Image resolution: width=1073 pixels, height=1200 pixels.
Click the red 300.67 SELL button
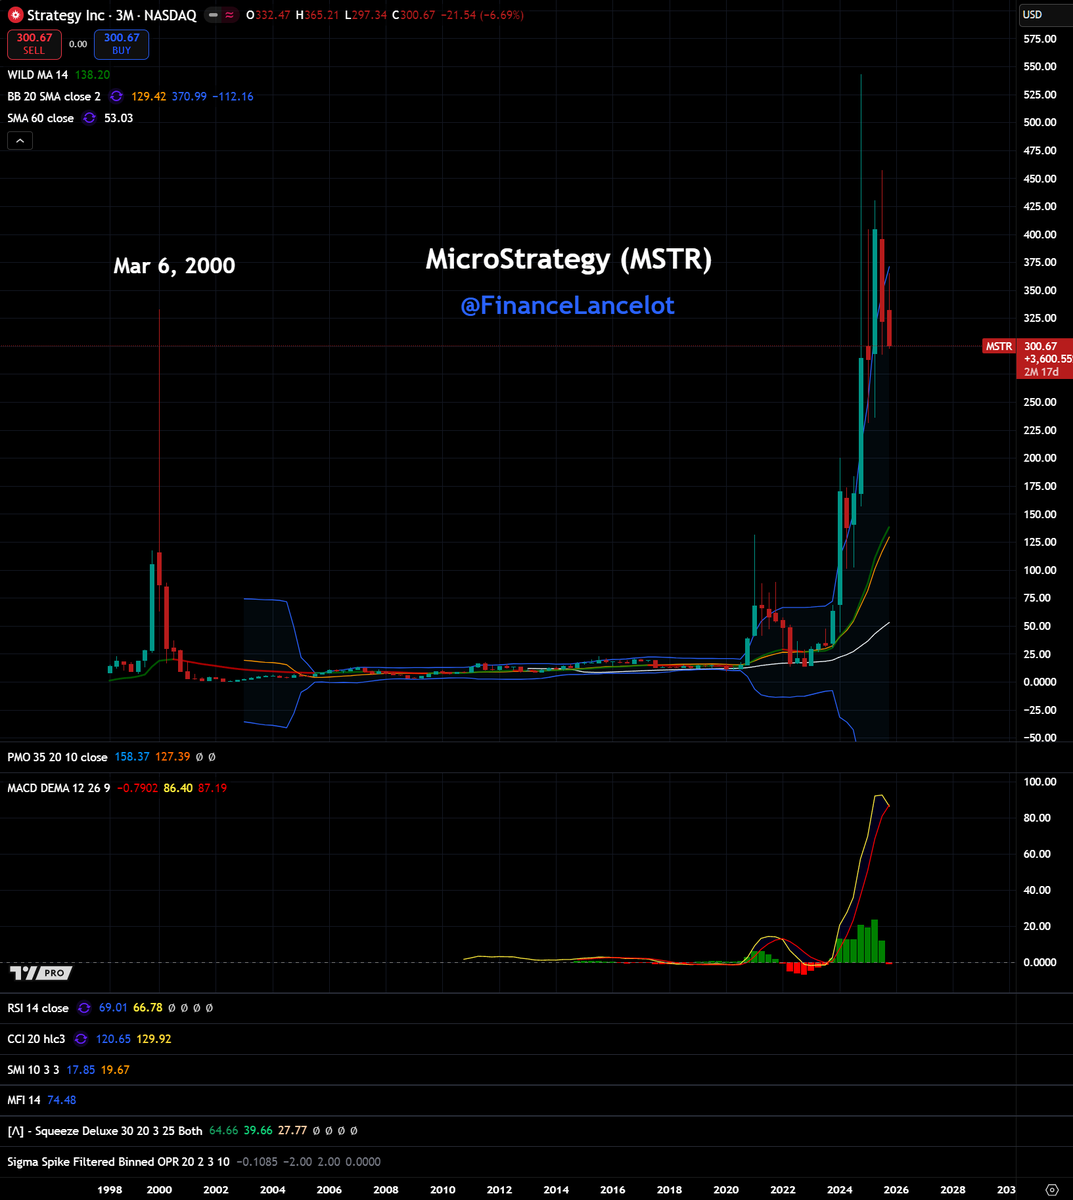(34, 44)
